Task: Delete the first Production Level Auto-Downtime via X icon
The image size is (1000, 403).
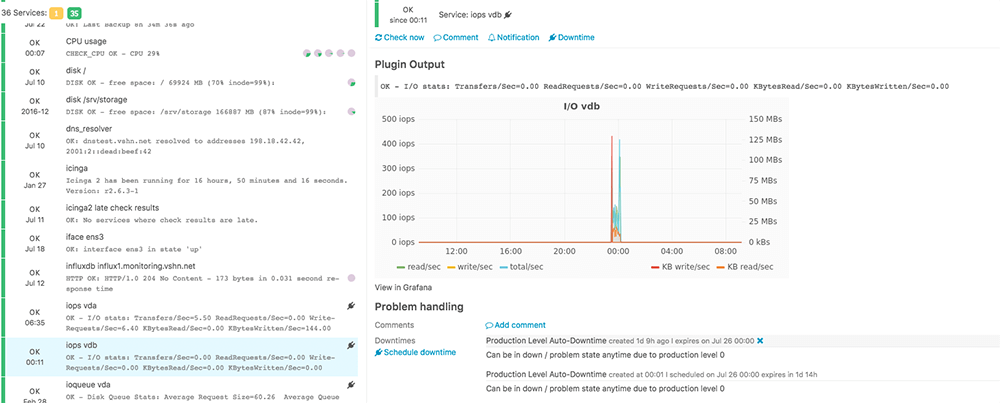Action: point(760,341)
